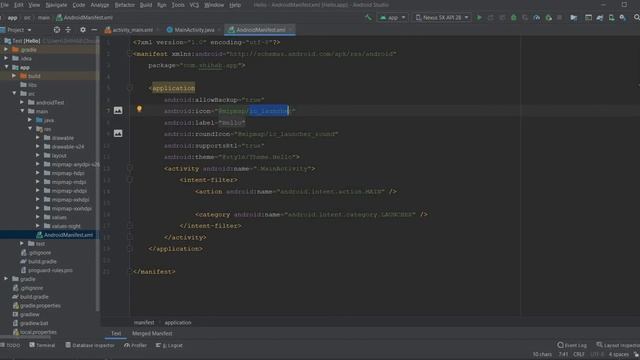Click the yellow lightbulb intention icon
The height and width of the screenshot is (360, 640).
coord(139,109)
